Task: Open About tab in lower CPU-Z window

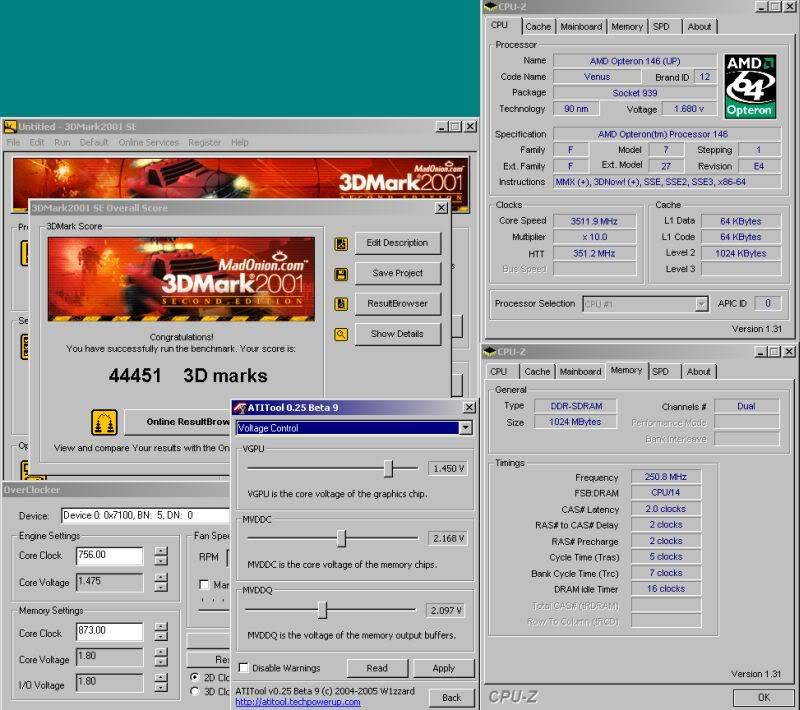Action: click(698, 372)
